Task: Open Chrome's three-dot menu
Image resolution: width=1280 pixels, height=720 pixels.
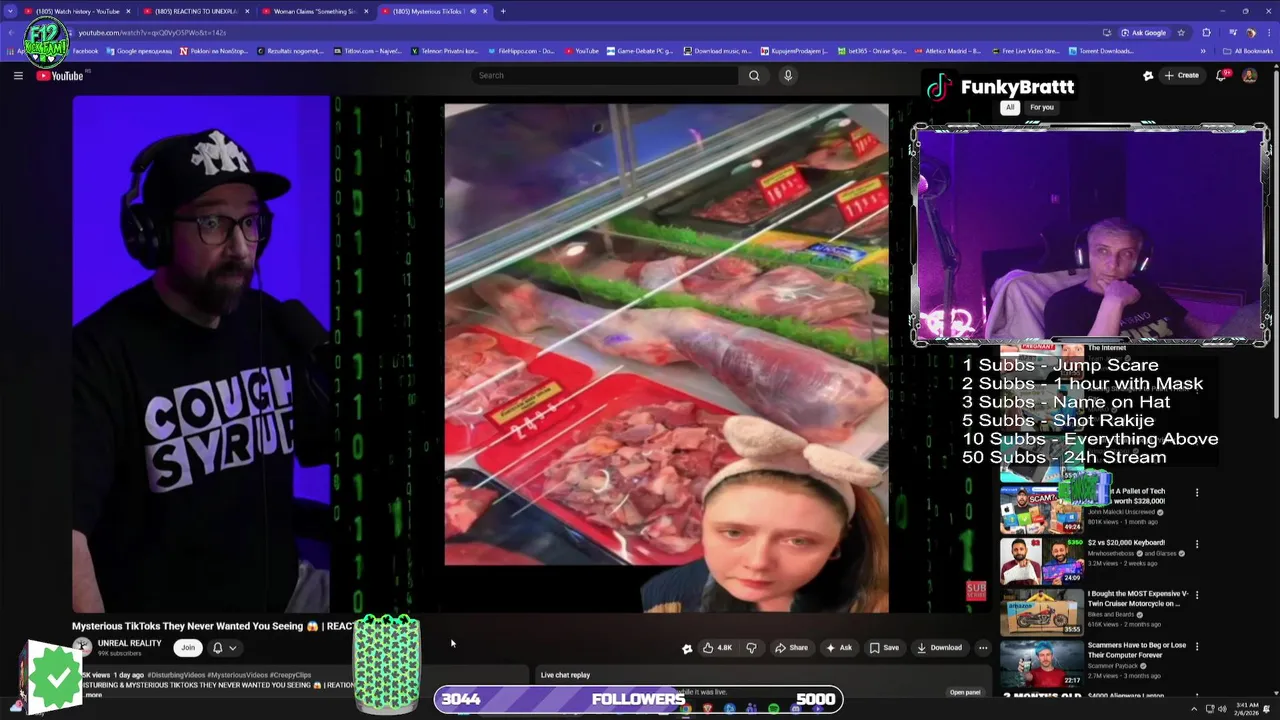Action: tap(1267, 32)
